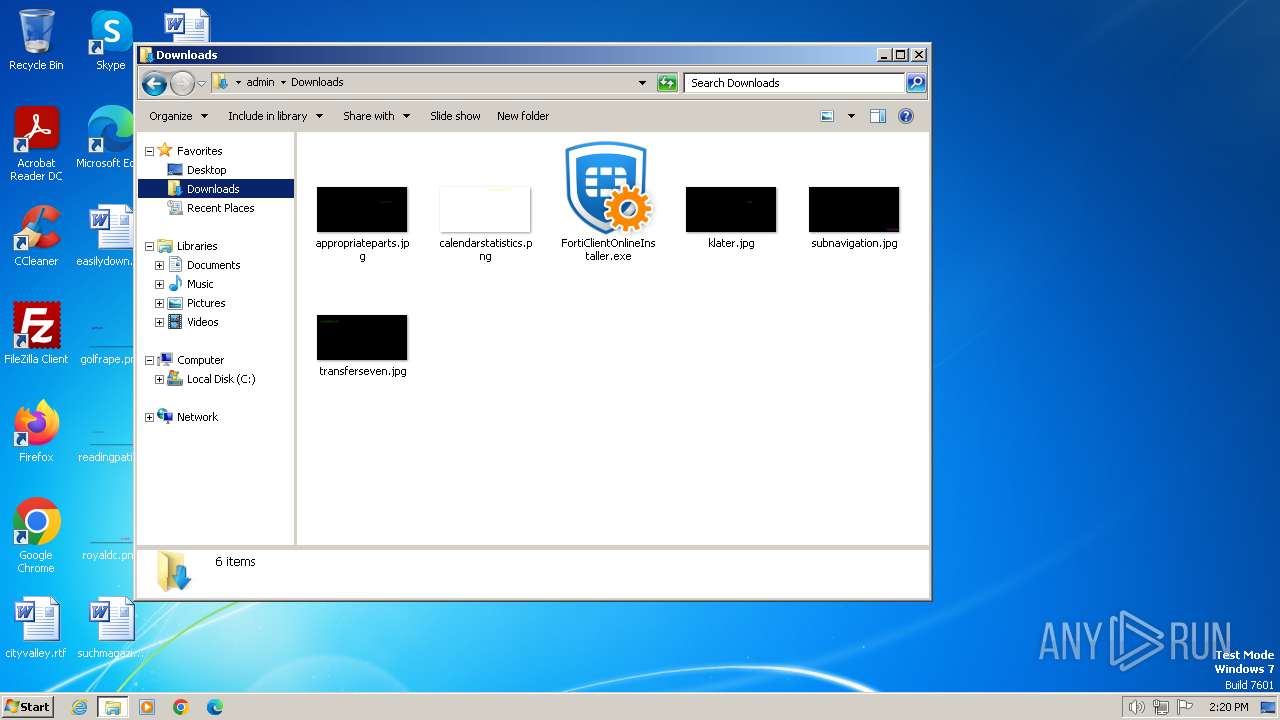Open the admin breadcrumb dropdown arrow
The height and width of the screenshot is (720, 1280).
click(283, 83)
